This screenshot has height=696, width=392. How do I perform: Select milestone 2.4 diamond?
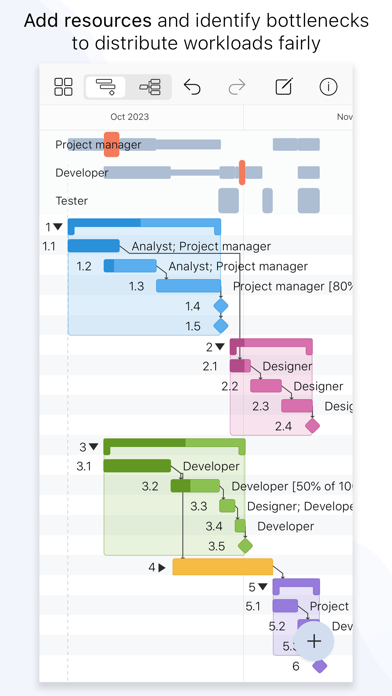(x=313, y=426)
